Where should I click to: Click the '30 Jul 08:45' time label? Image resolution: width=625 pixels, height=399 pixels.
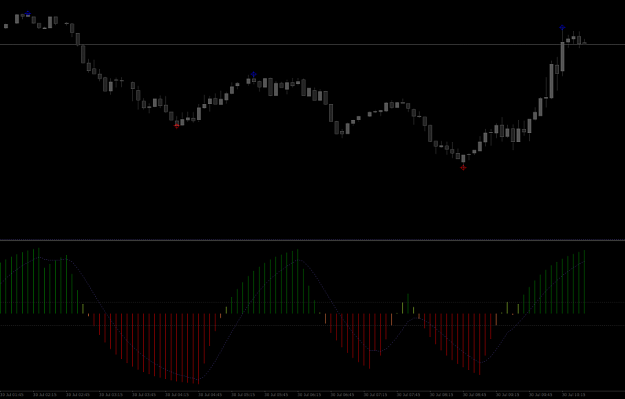(475, 395)
